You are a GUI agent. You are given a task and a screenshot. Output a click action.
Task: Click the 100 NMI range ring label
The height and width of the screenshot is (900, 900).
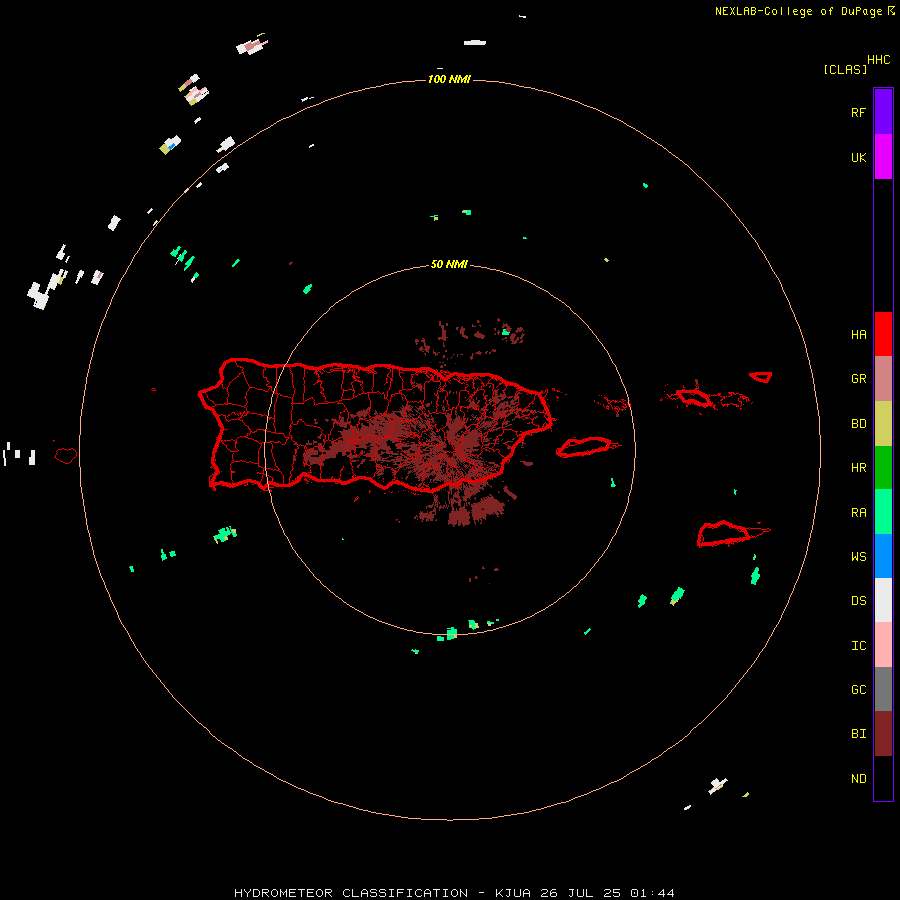pyautogui.click(x=449, y=79)
